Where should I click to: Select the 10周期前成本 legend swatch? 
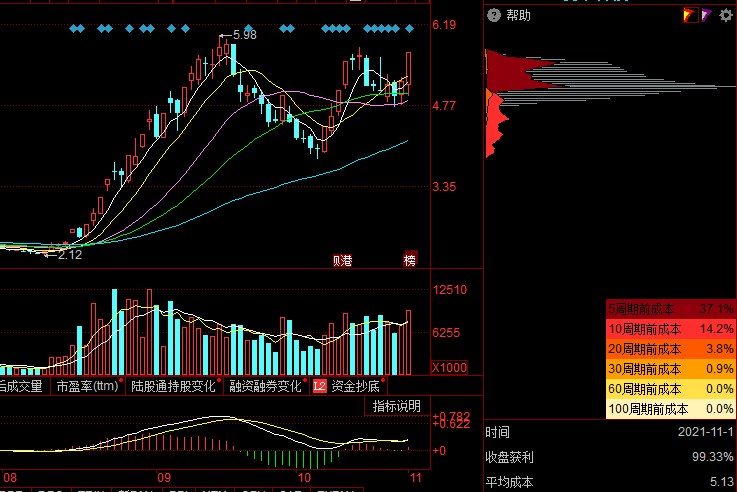coord(669,328)
